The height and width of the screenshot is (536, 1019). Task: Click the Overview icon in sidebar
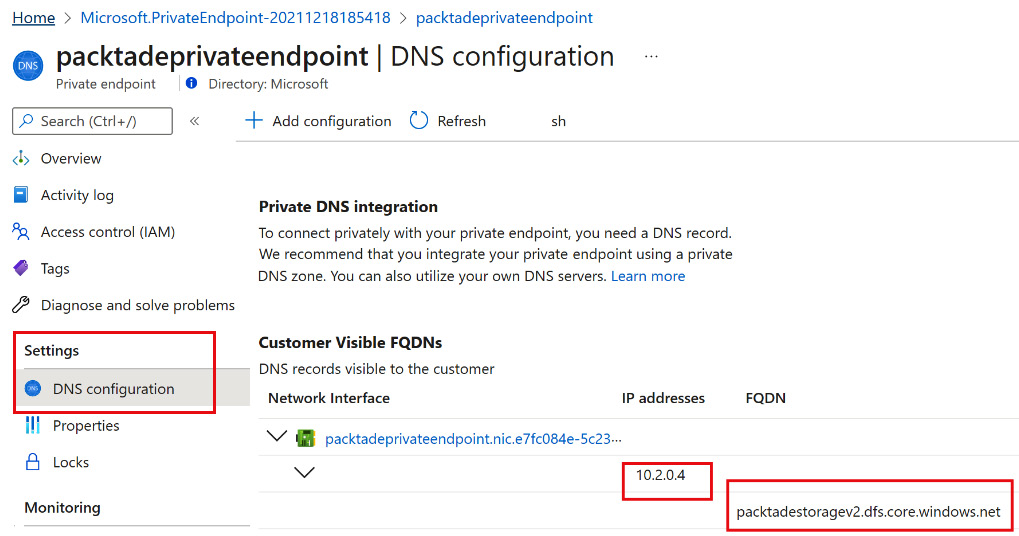(20, 159)
